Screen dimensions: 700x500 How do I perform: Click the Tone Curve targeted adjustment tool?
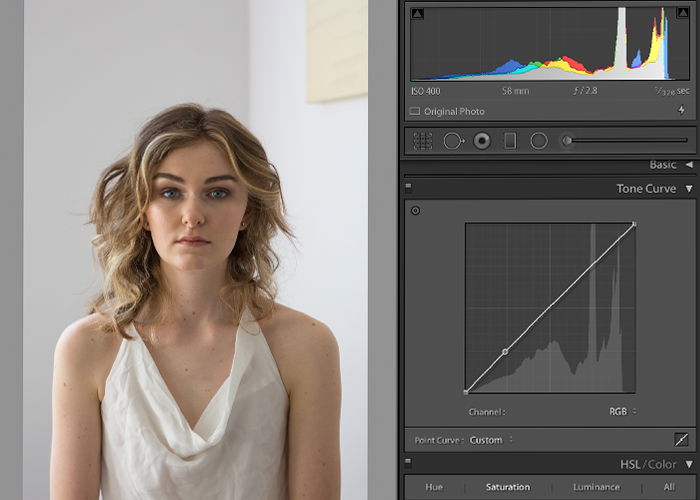416,210
